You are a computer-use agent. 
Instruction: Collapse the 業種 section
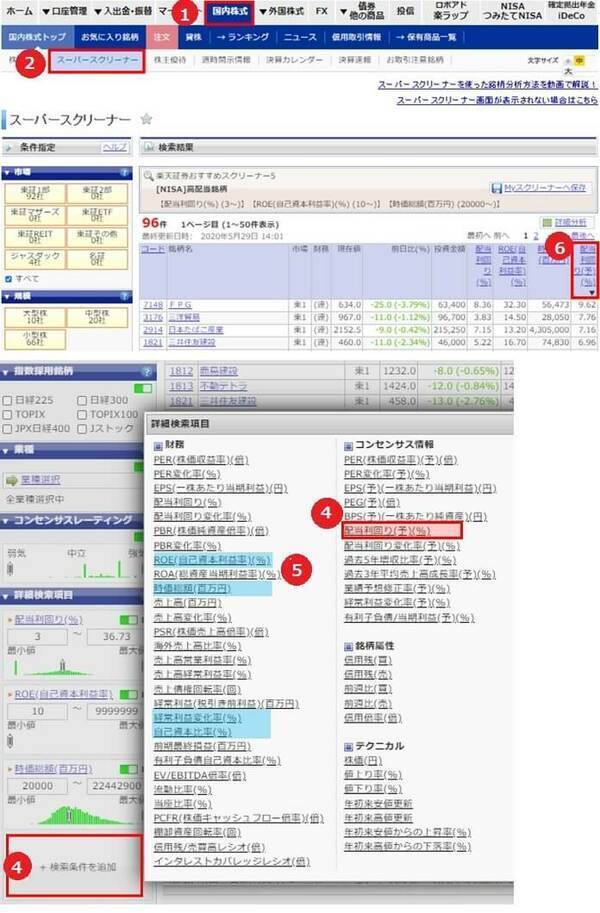[x=6, y=450]
